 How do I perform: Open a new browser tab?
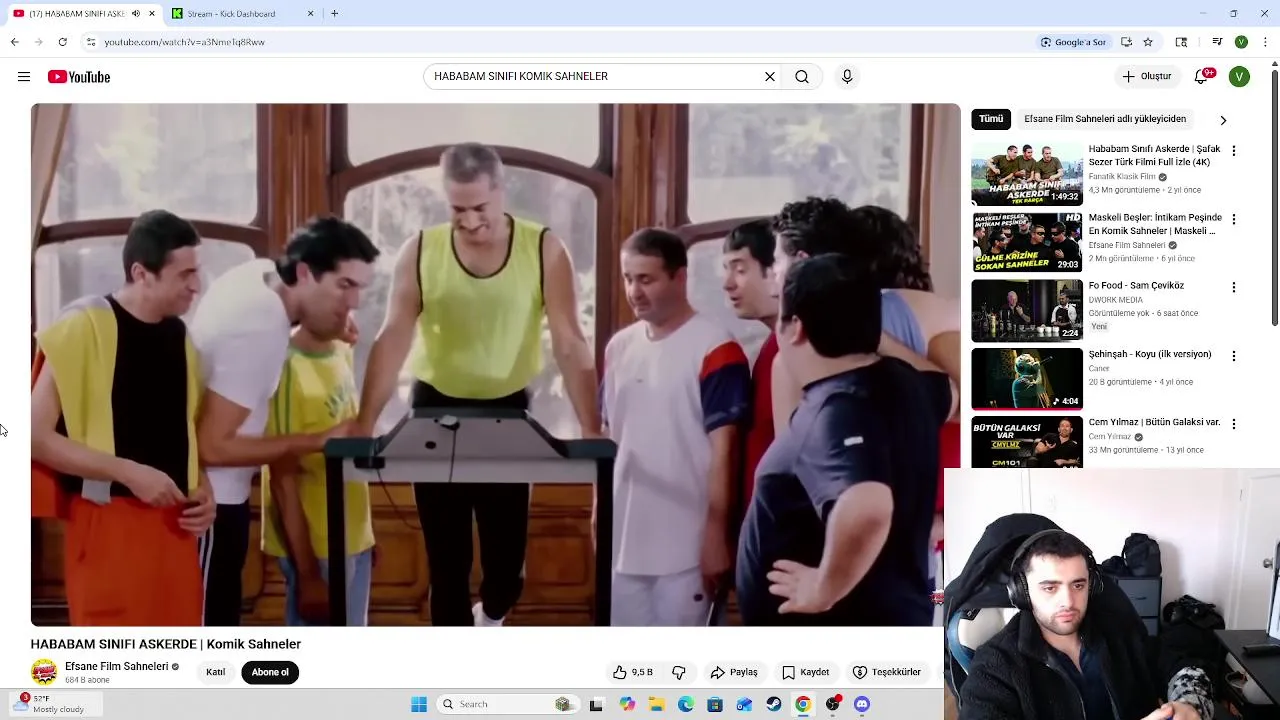[x=334, y=14]
